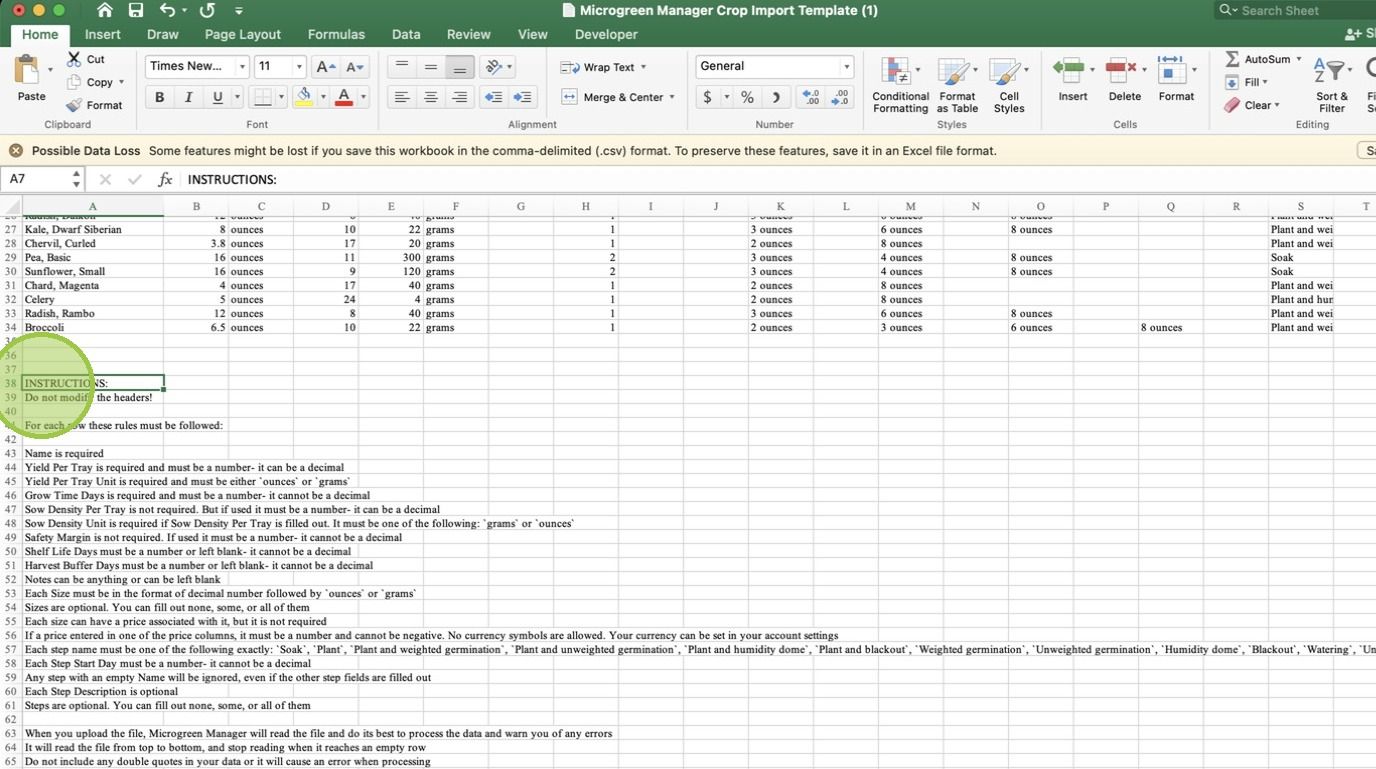The width and height of the screenshot is (1376, 769).
Task: Increase font size
Action: tap(325, 67)
